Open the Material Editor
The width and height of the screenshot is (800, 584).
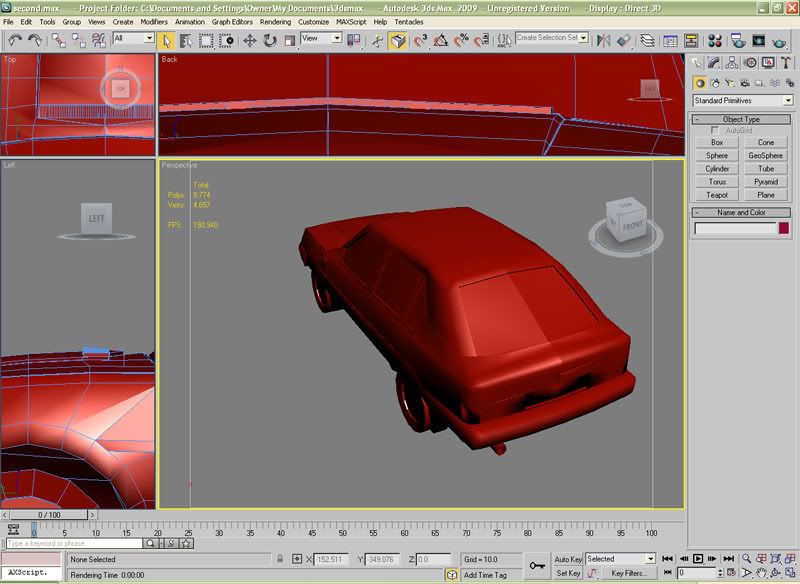pos(715,40)
